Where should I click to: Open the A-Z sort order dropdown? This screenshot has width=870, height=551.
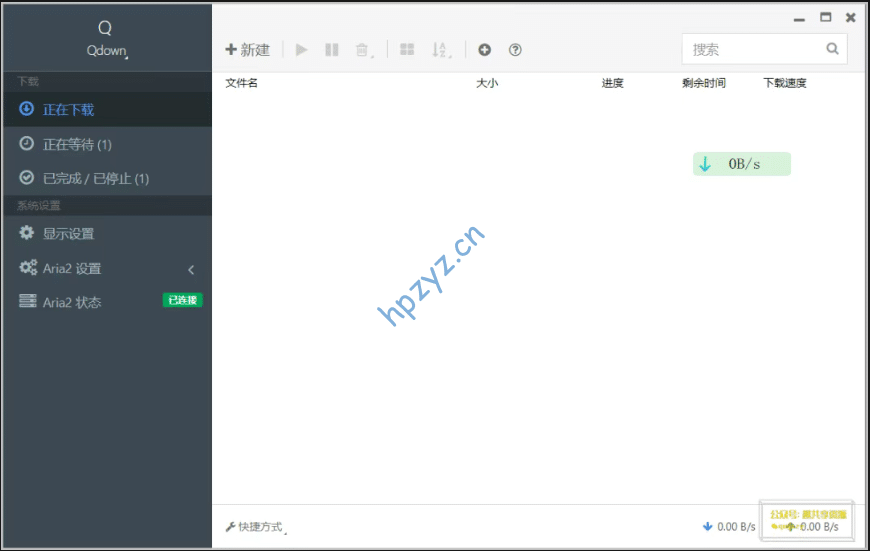[x=441, y=50]
